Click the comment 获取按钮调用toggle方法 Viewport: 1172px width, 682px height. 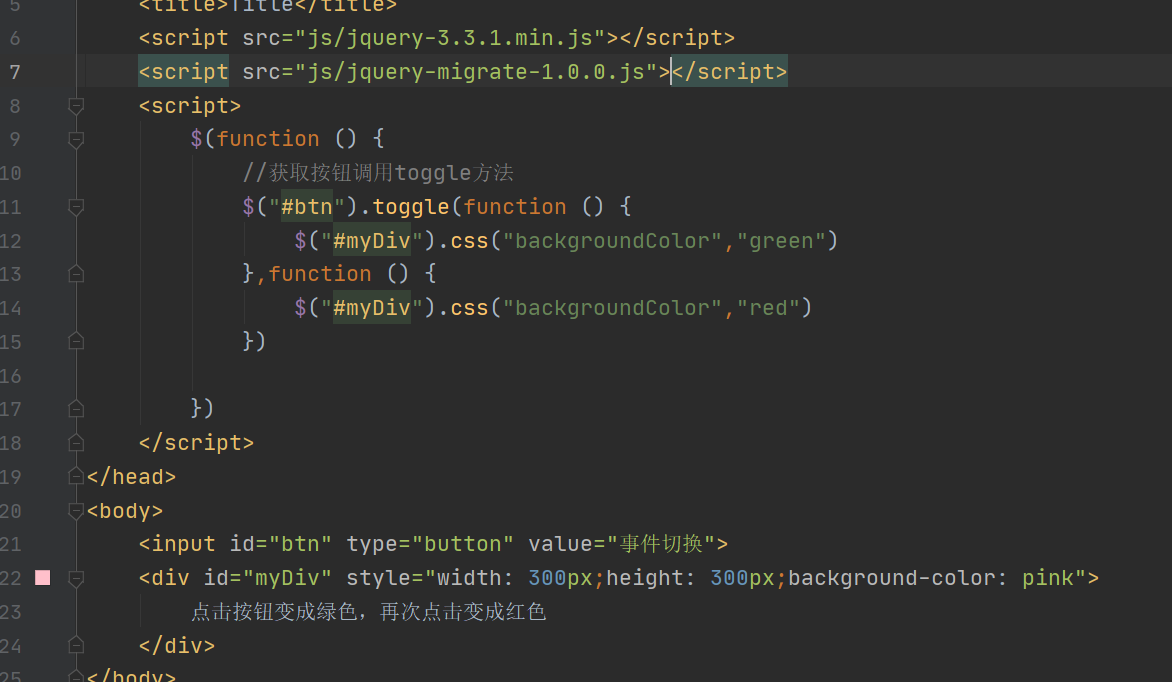tap(378, 173)
